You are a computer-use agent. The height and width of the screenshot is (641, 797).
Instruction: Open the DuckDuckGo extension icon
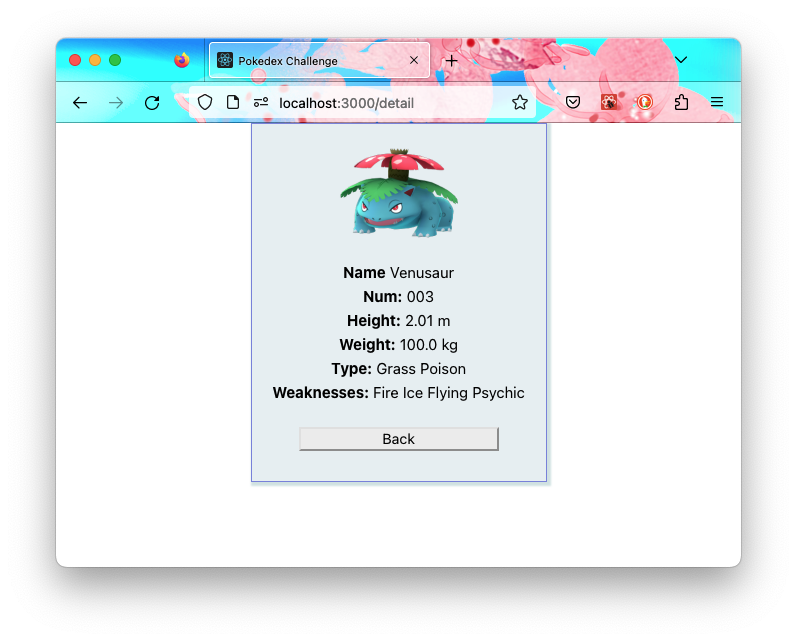click(645, 103)
